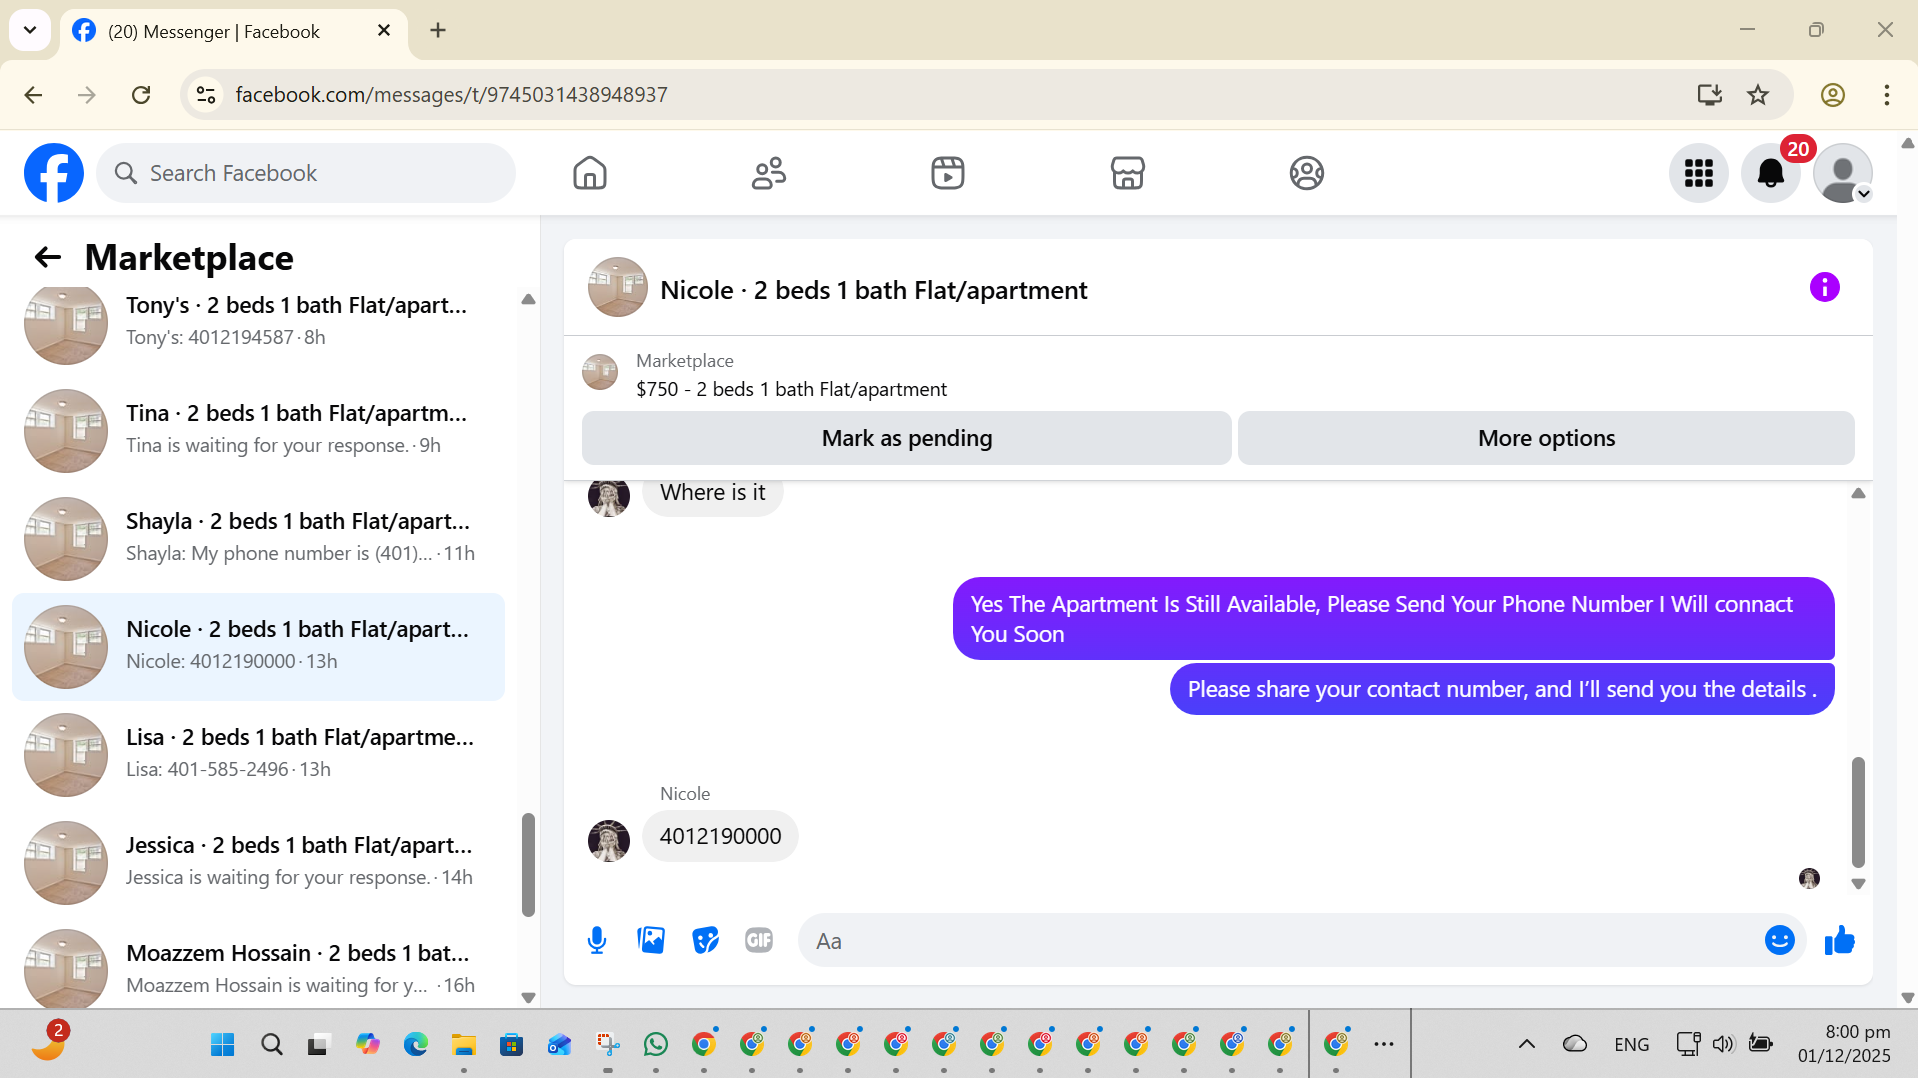The width and height of the screenshot is (1918, 1078).
Task: Click the conversation list scrollbar thumb
Action: [x=528, y=865]
